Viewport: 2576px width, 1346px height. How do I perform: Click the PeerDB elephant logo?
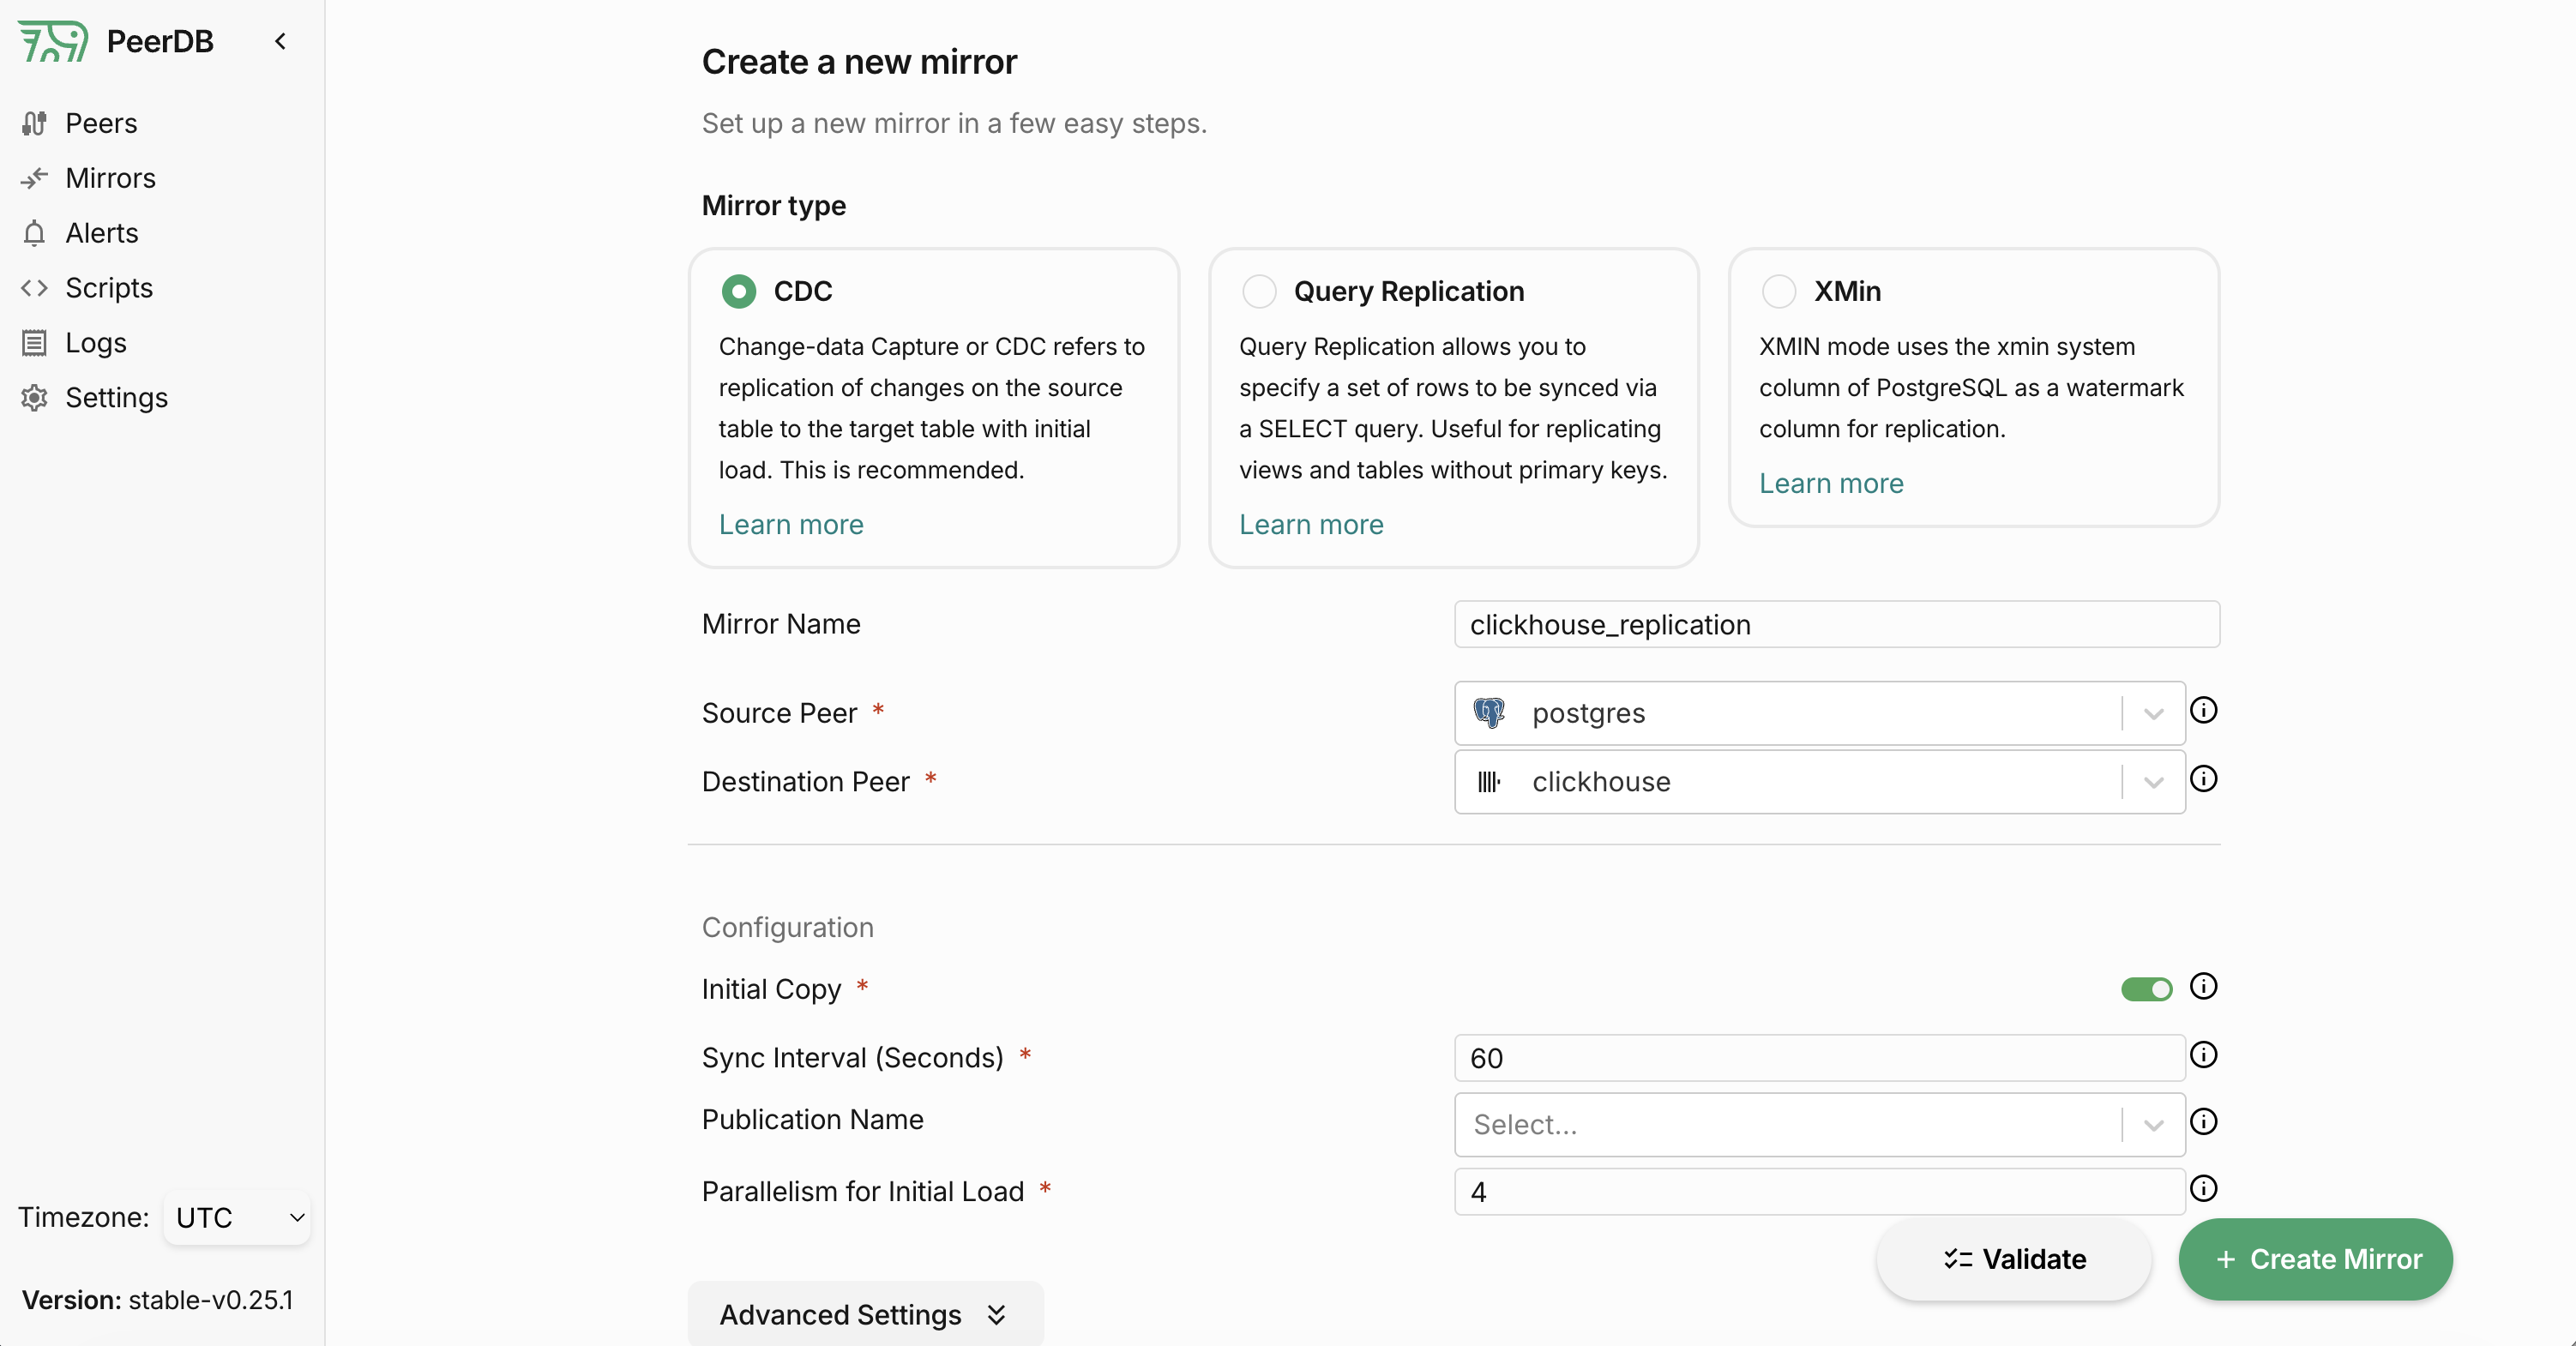click(x=53, y=41)
